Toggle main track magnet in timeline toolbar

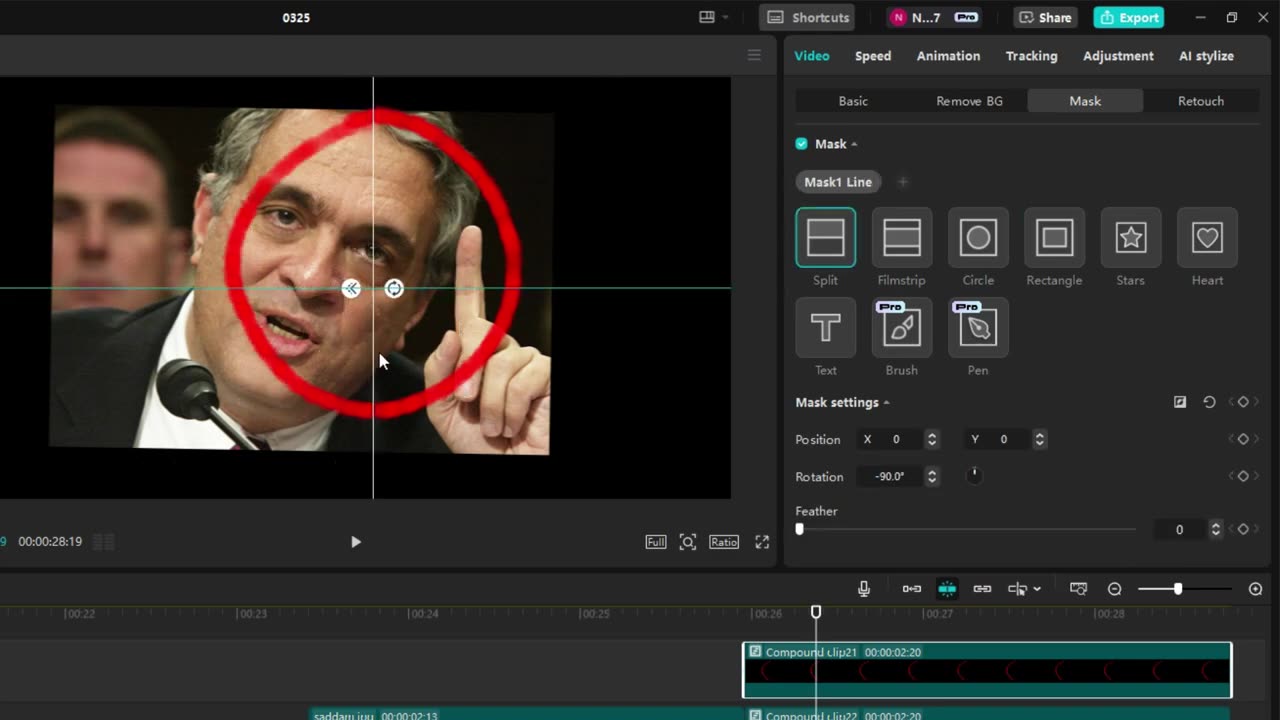912,589
